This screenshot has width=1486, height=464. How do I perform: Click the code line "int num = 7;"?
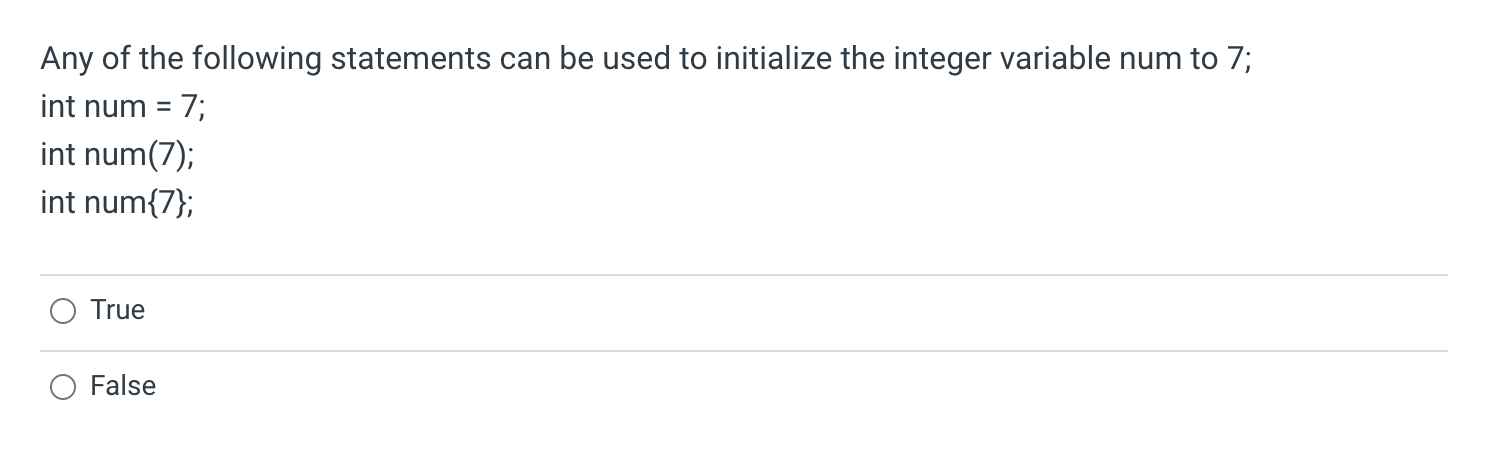point(123,107)
